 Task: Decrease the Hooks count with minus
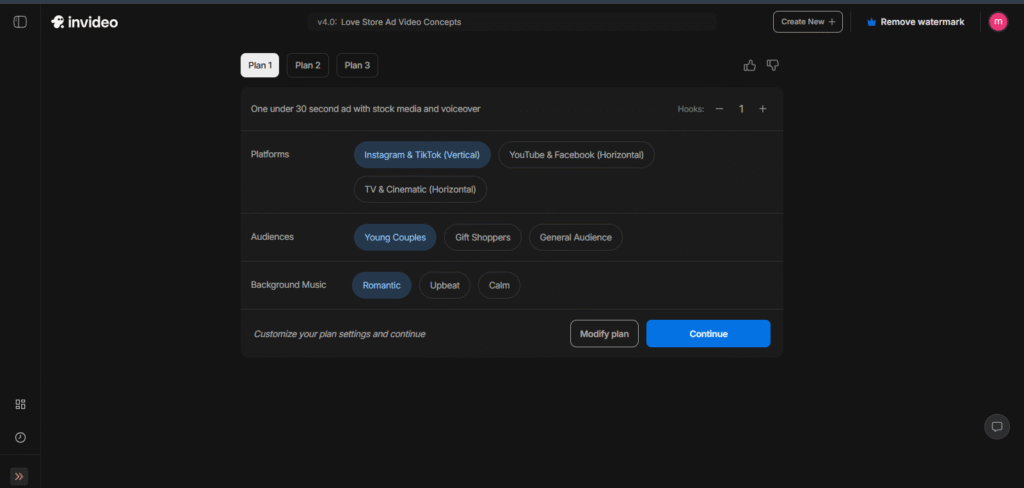pos(719,109)
